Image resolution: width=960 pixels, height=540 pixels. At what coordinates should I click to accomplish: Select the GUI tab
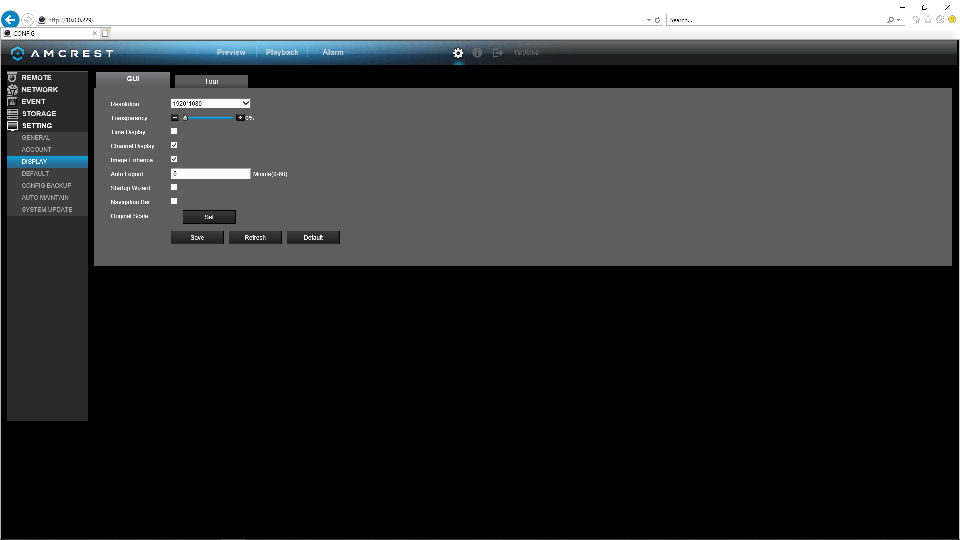[133, 80]
